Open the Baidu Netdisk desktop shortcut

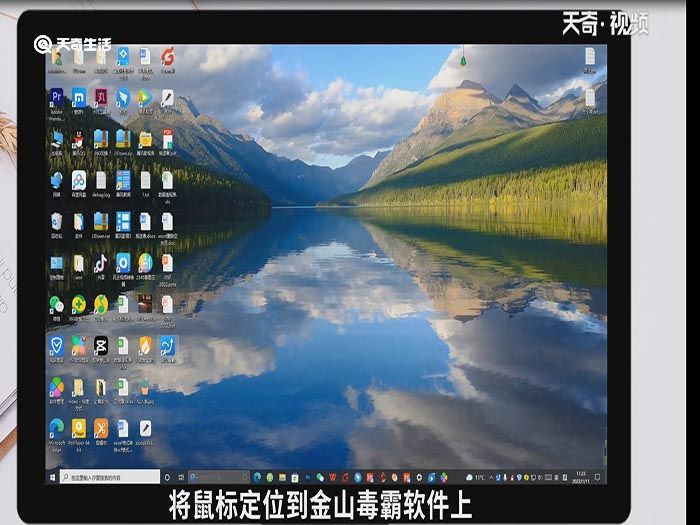[x=79, y=180]
